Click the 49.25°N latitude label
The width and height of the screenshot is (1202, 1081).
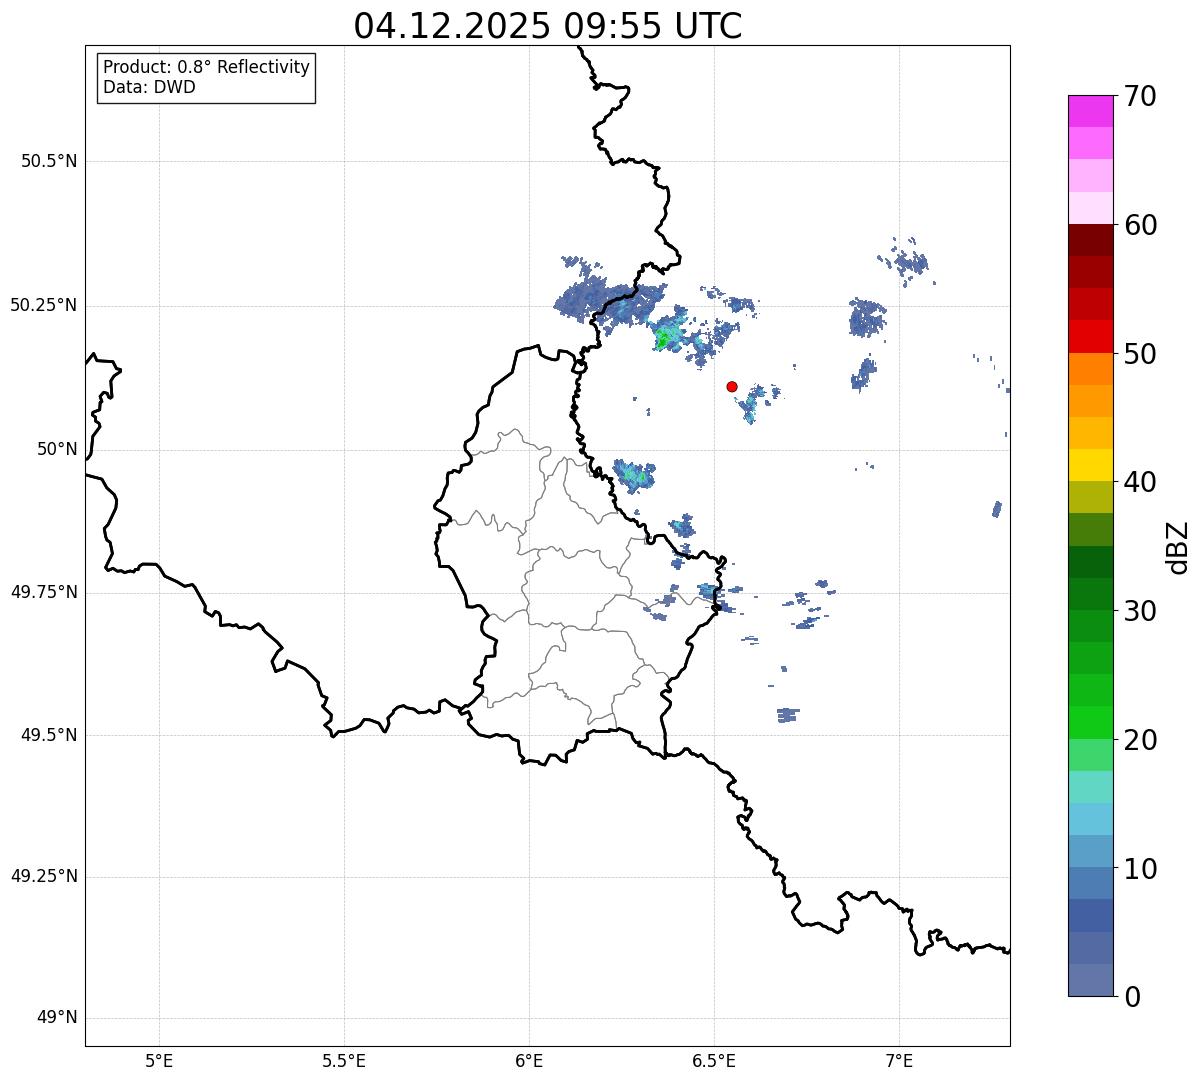[x=44, y=877]
